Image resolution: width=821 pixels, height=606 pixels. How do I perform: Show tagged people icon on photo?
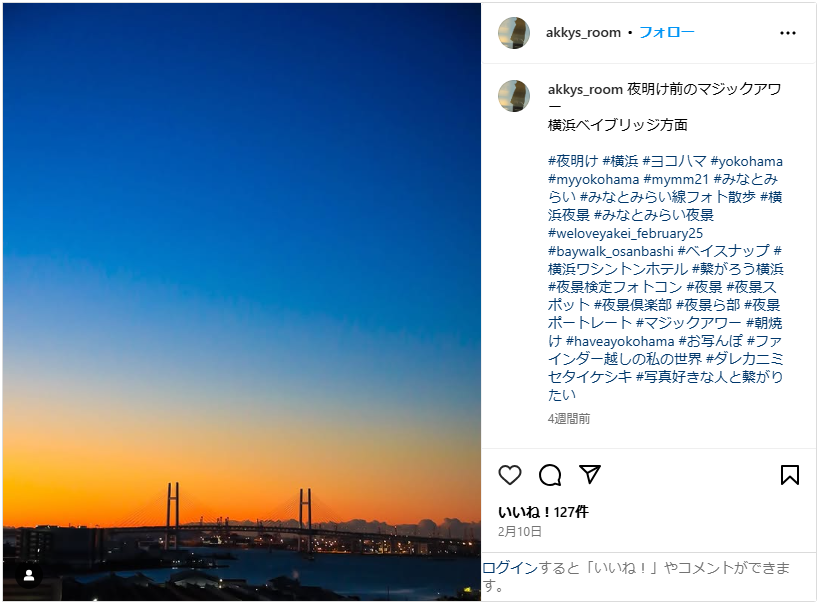point(29,575)
